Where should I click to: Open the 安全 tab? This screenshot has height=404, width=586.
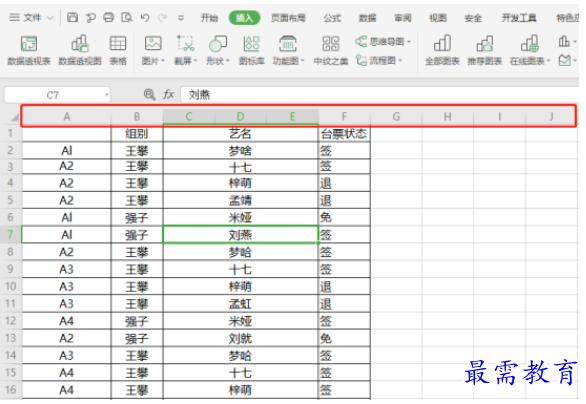tap(473, 18)
